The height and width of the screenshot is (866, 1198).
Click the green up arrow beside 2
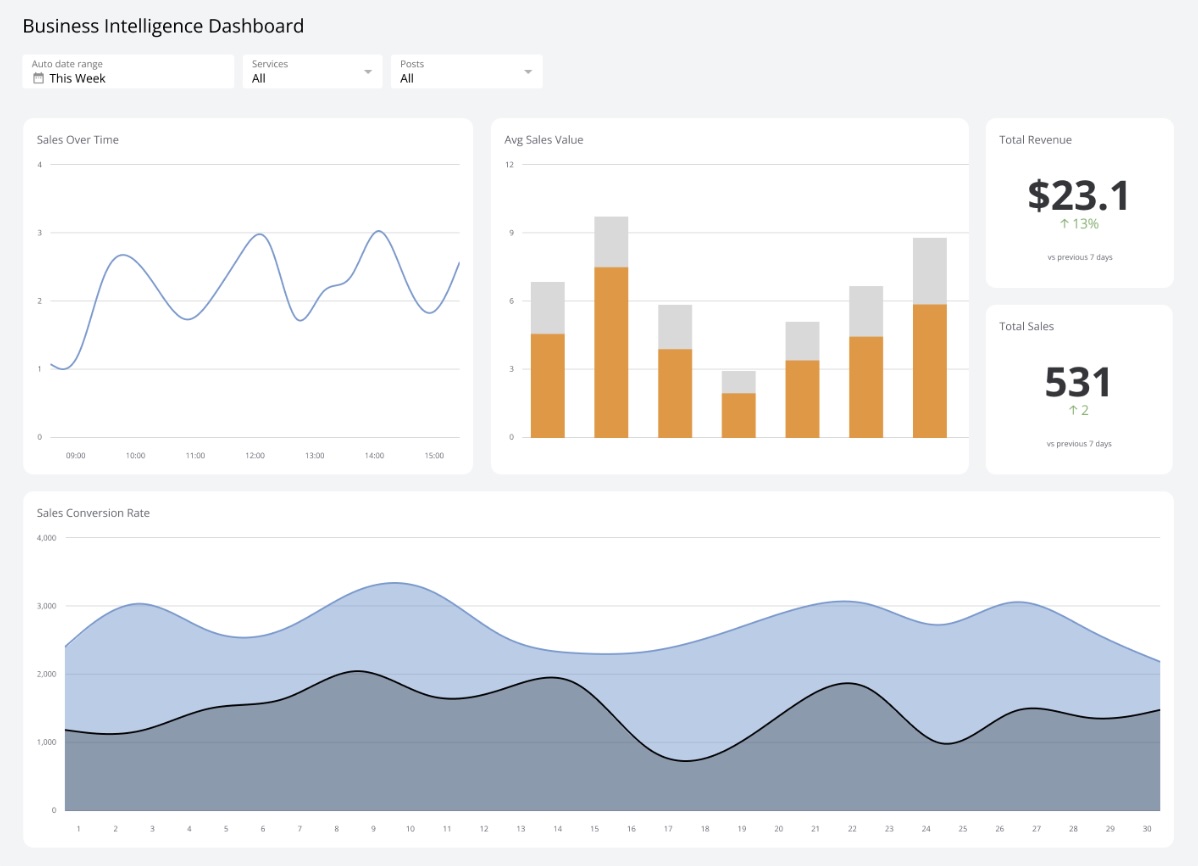click(x=1071, y=410)
